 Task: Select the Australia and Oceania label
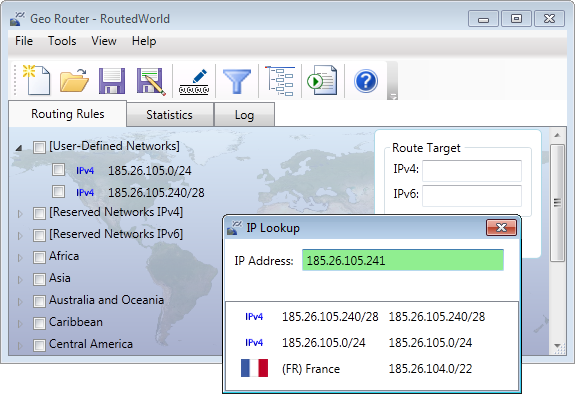(x=106, y=300)
